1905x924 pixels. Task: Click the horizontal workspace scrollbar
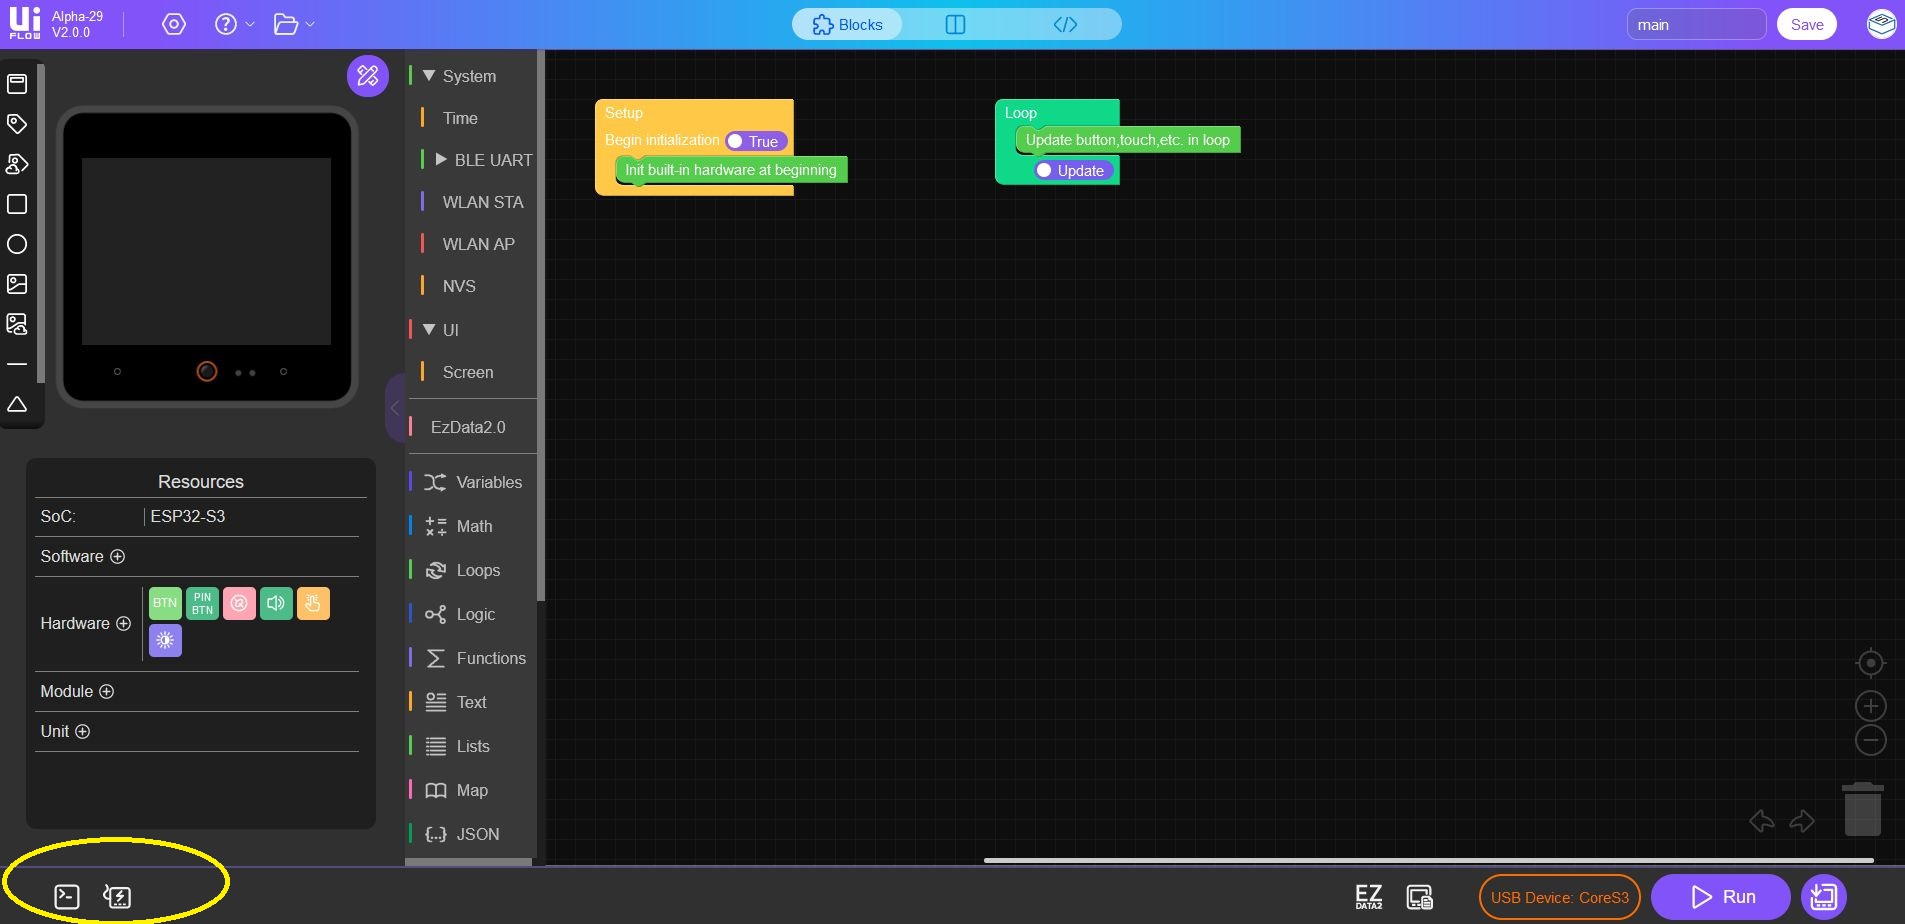(x=1428, y=860)
